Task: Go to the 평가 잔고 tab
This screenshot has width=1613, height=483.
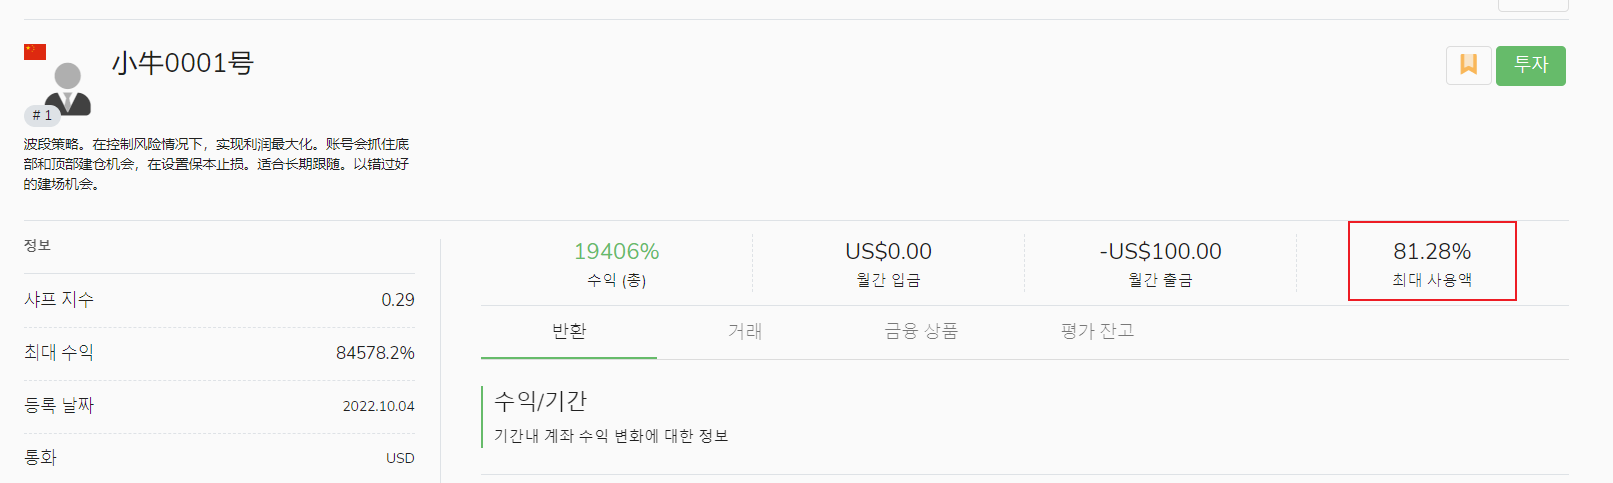Action: (x=1097, y=331)
